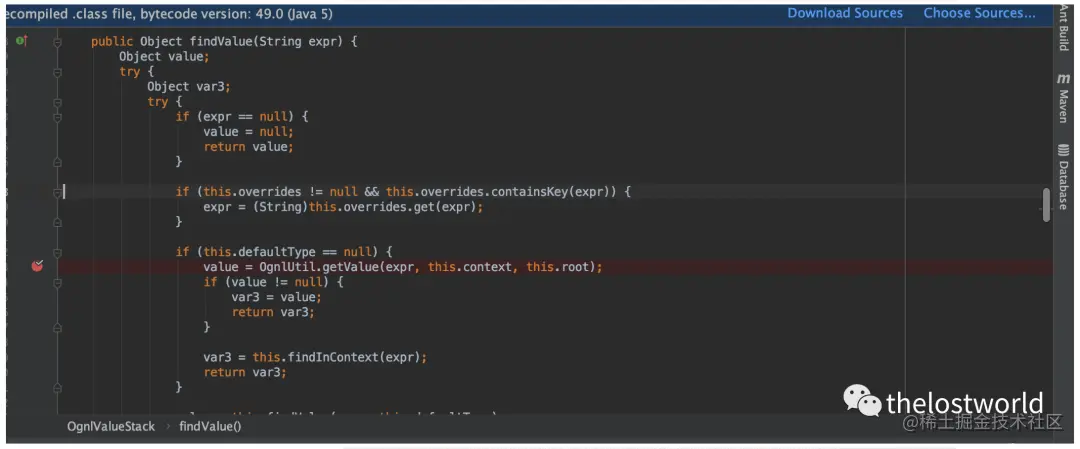Screen dimensions: 1080x449
Task: Click the 'var3 = value;' statement
Action: [276, 297]
